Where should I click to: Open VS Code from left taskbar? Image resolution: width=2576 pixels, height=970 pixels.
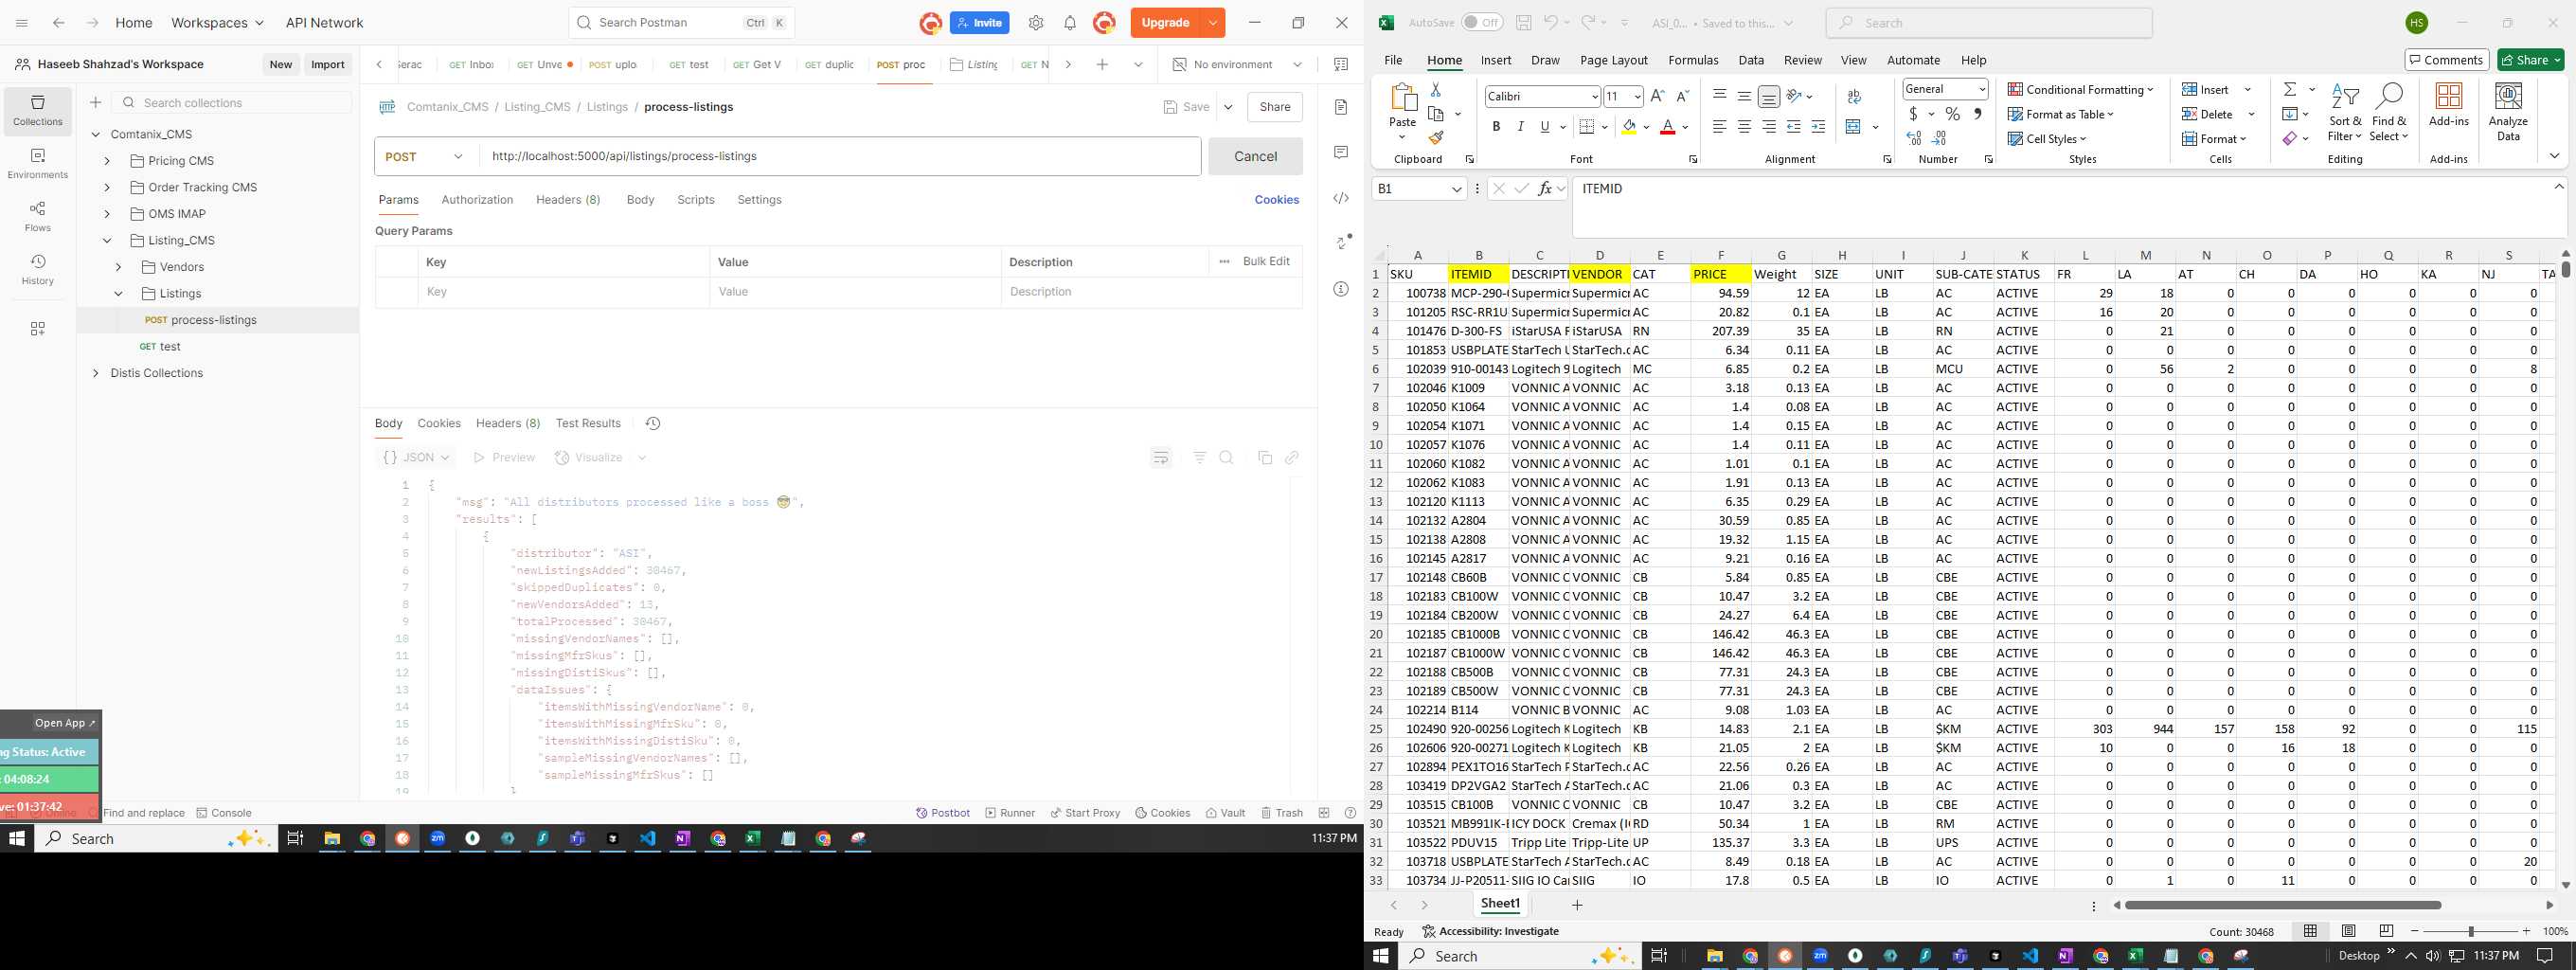648,839
